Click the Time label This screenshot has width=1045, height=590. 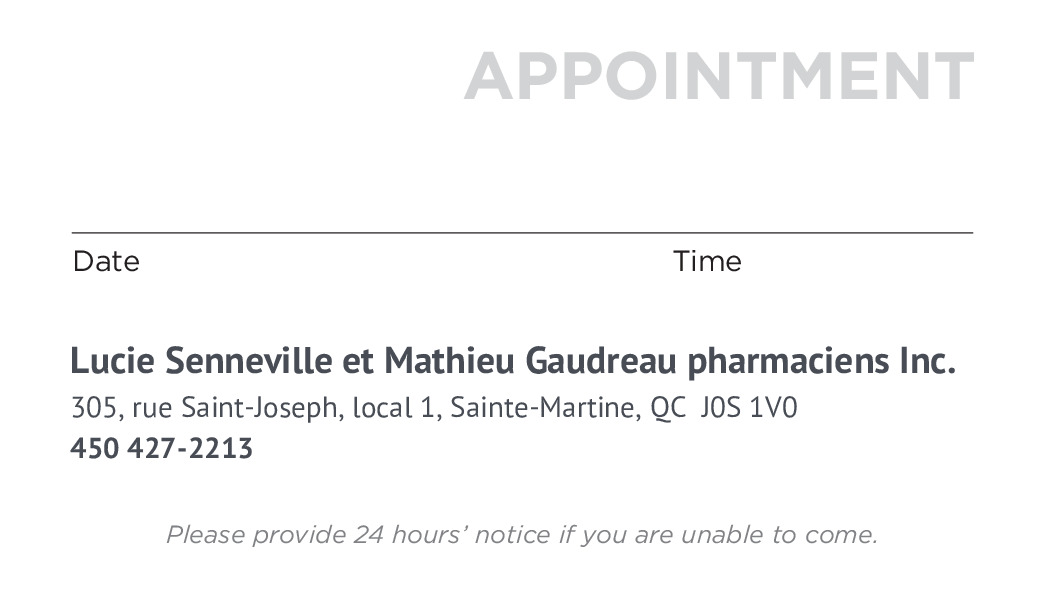click(707, 262)
